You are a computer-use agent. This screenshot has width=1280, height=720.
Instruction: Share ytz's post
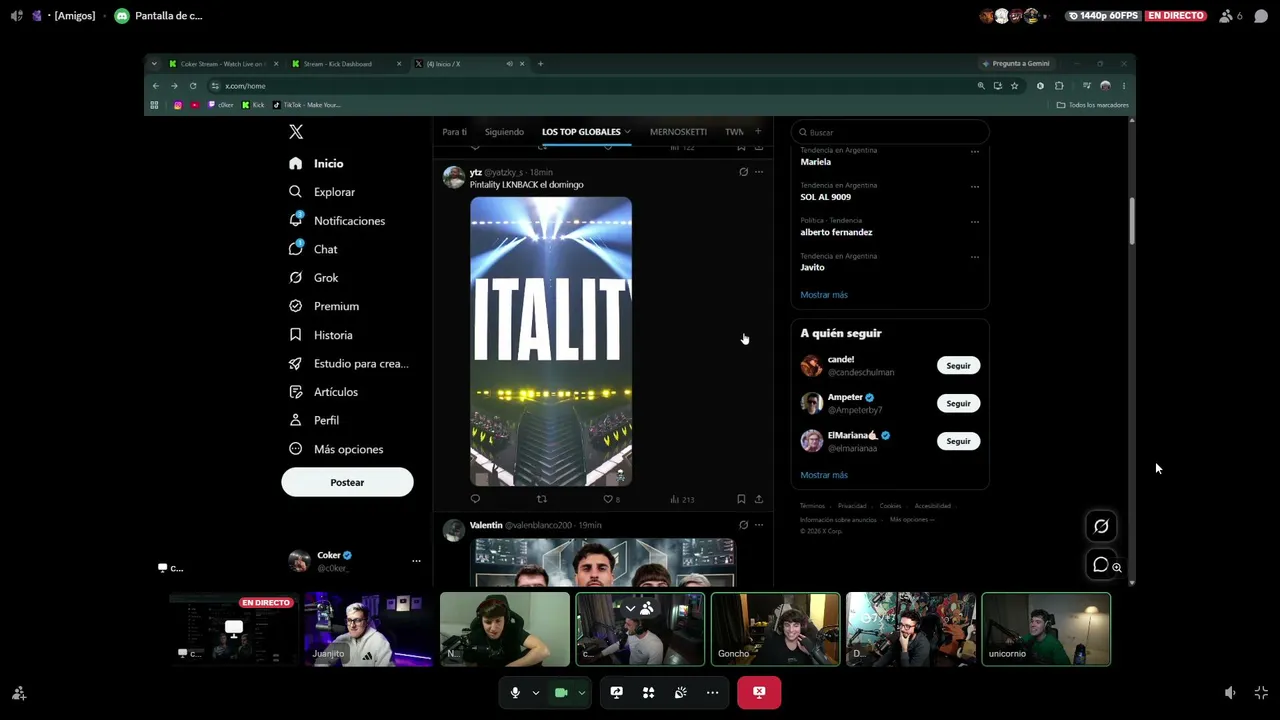(759, 499)
